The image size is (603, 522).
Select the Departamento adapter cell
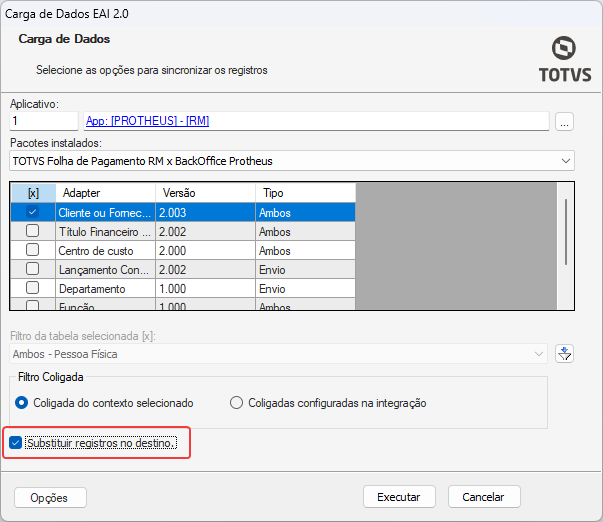(106, 289)
